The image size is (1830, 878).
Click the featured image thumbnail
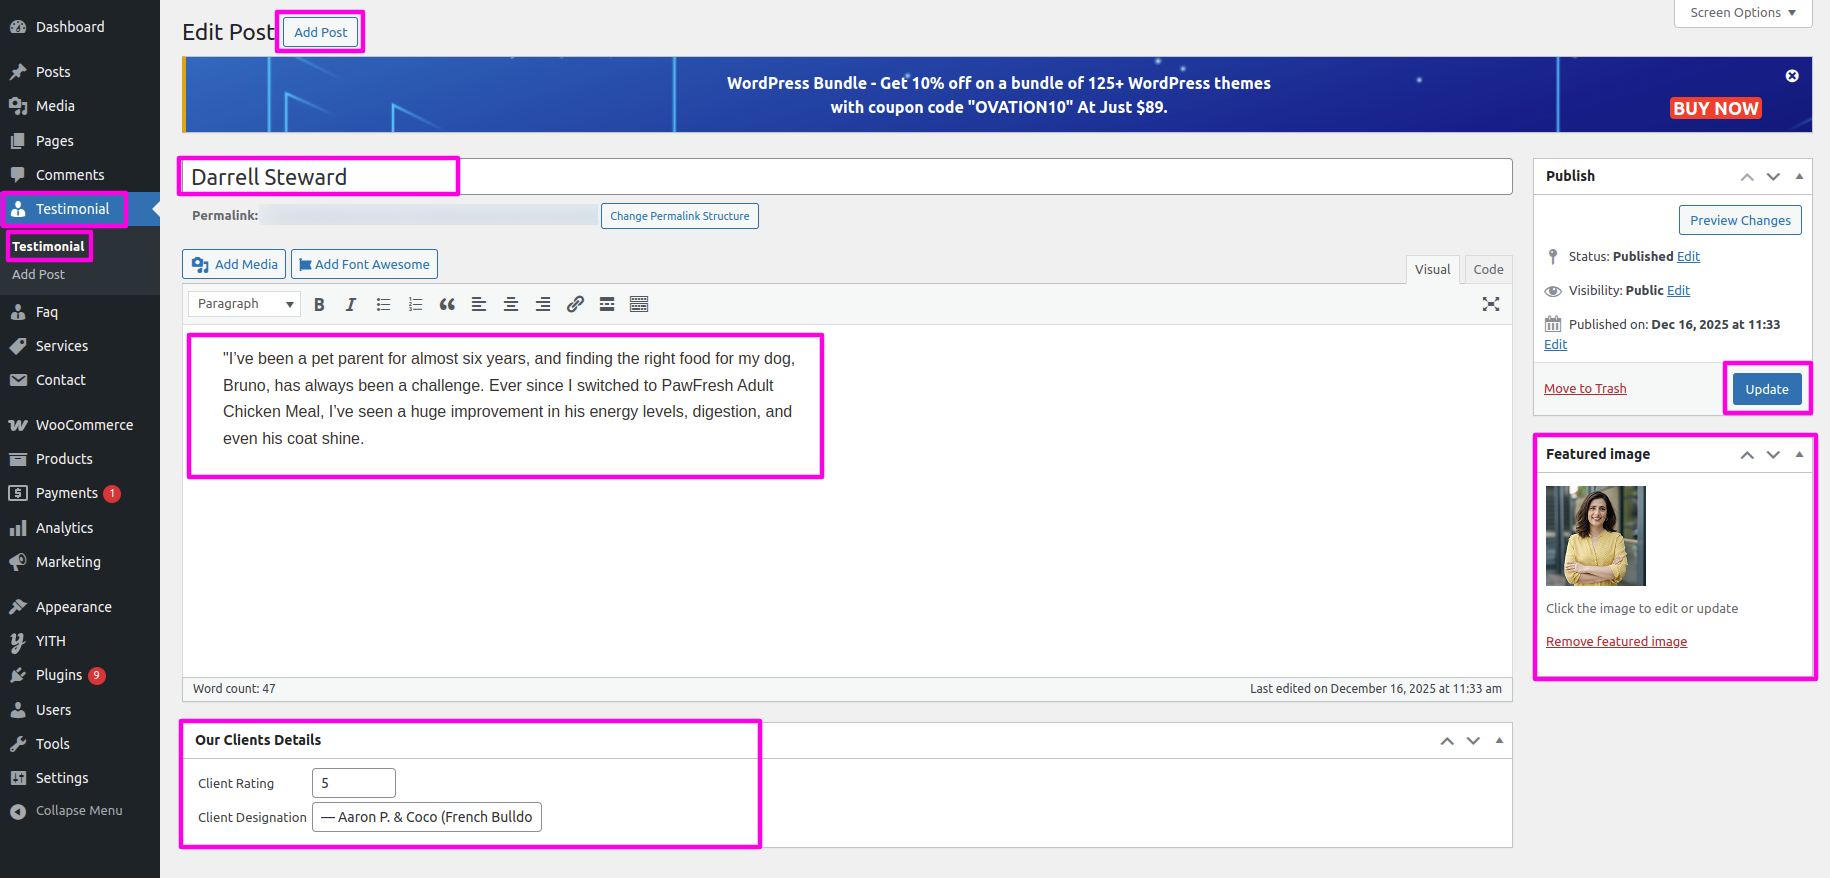coord(1595,536)
